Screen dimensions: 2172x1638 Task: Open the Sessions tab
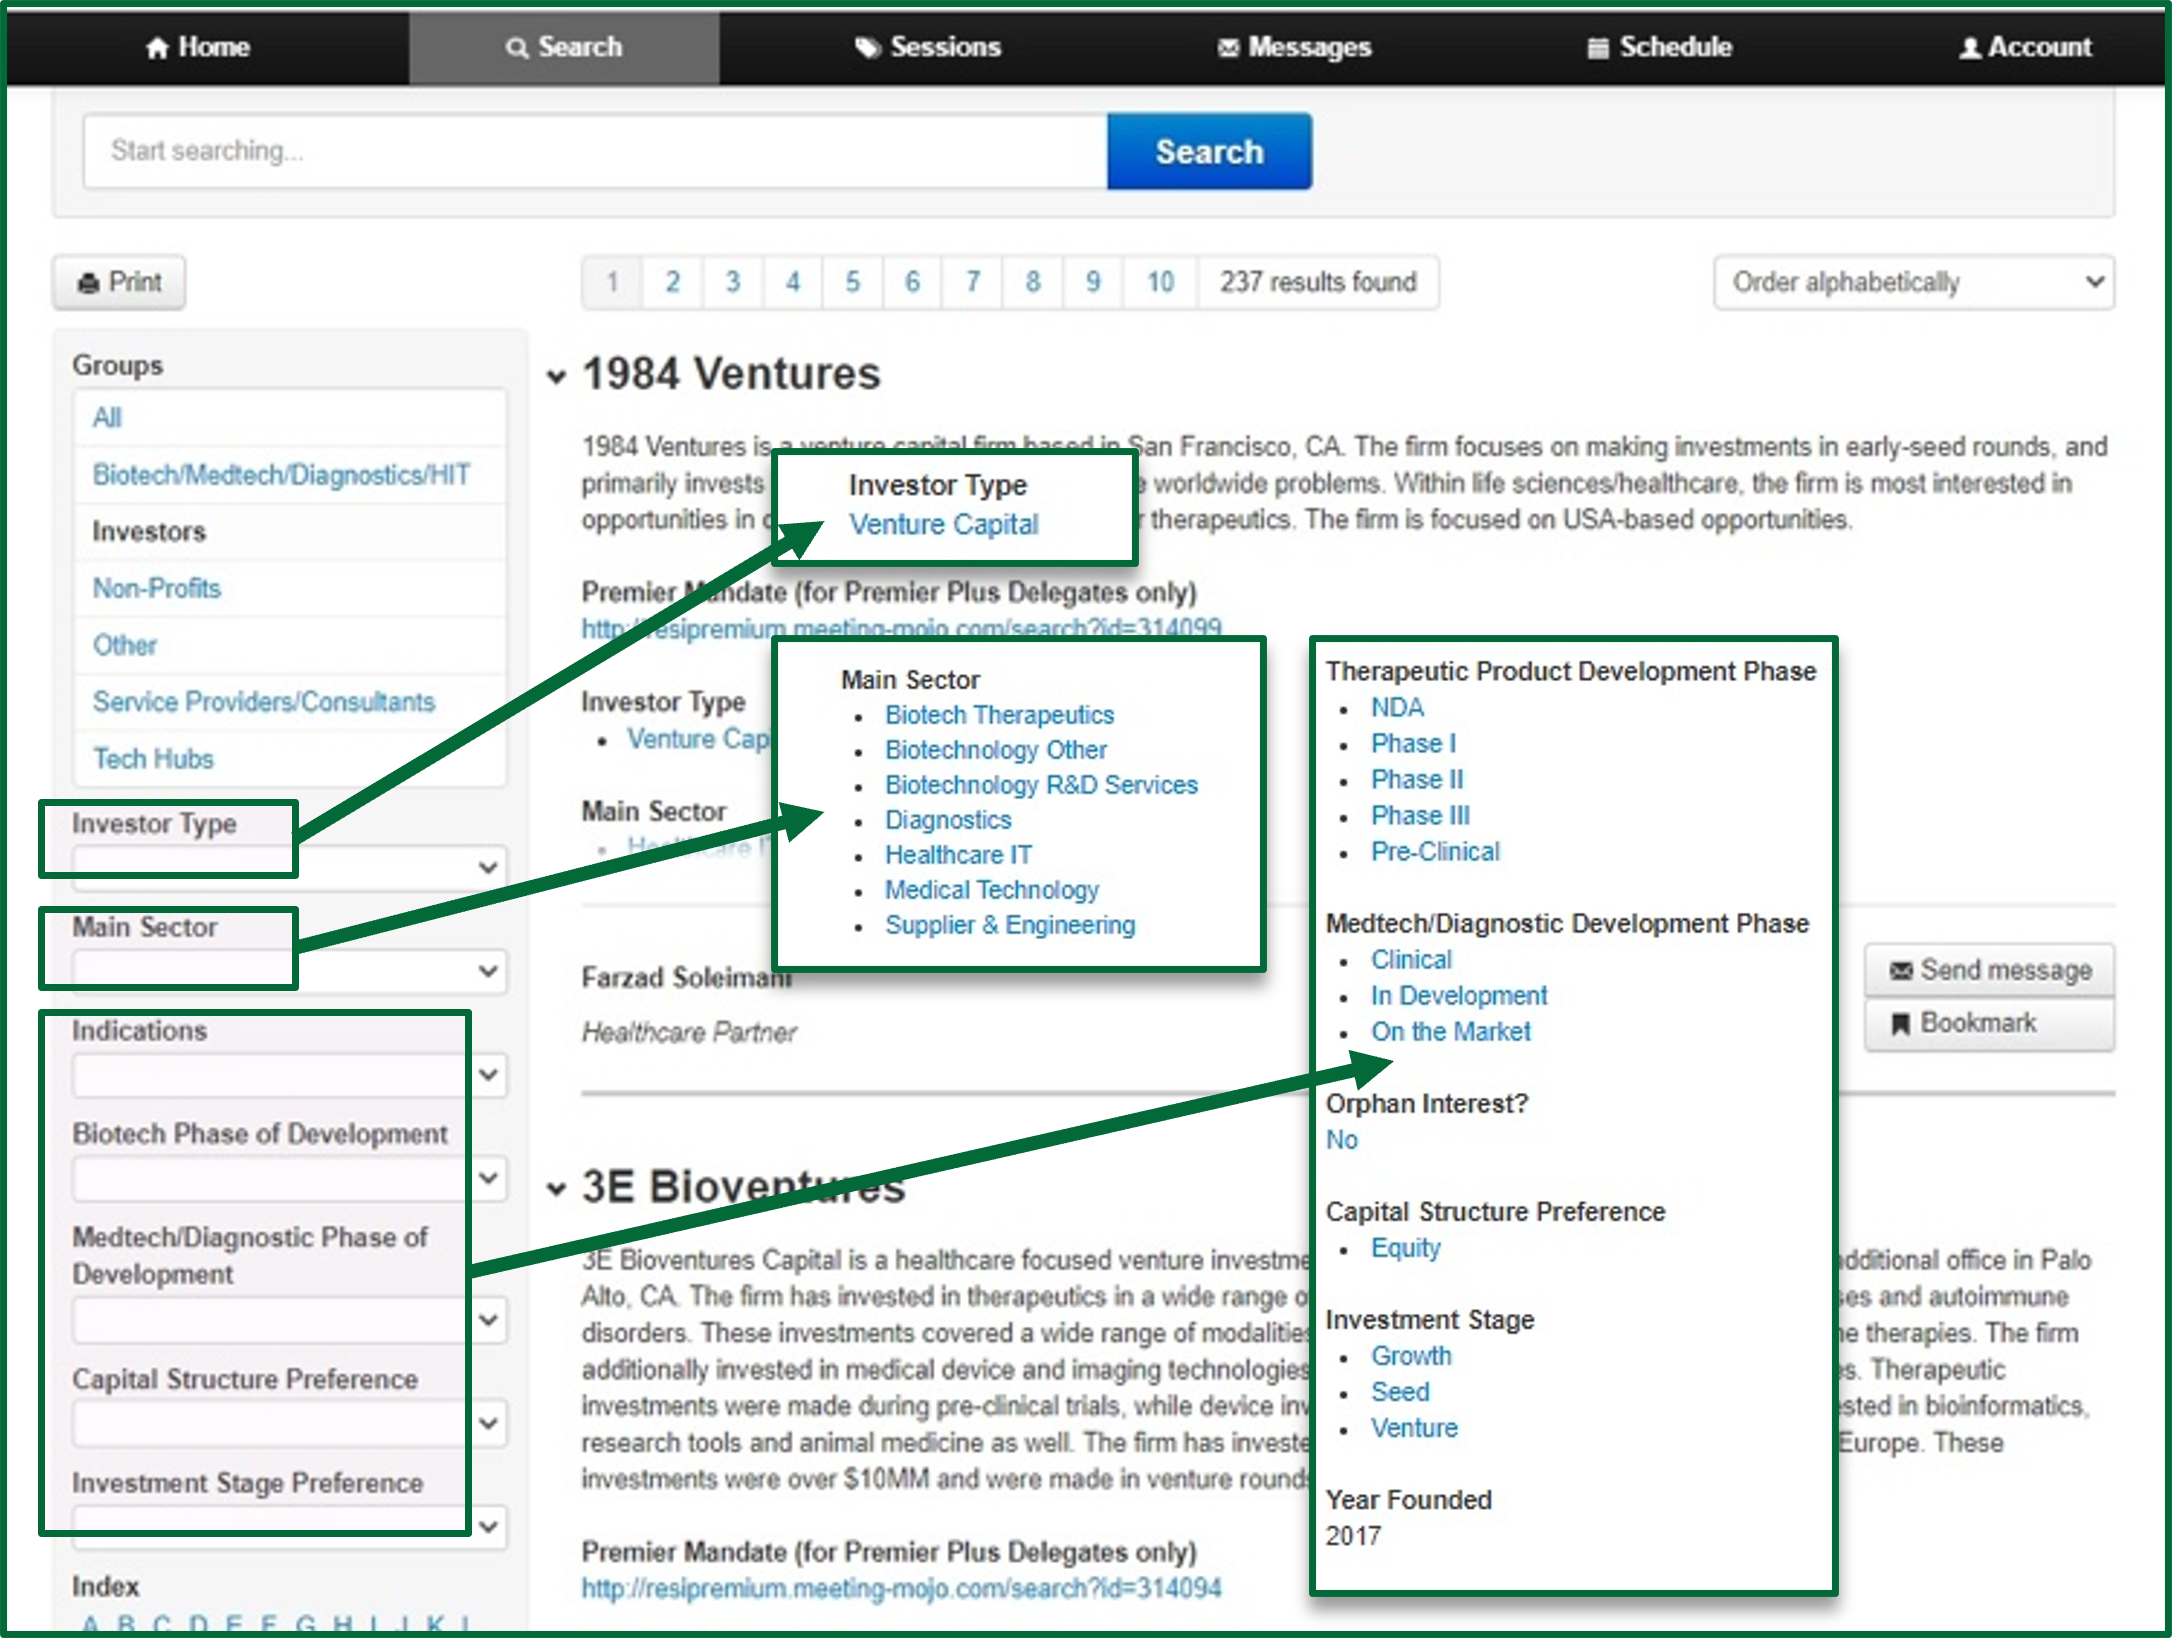tap(927, 47)
